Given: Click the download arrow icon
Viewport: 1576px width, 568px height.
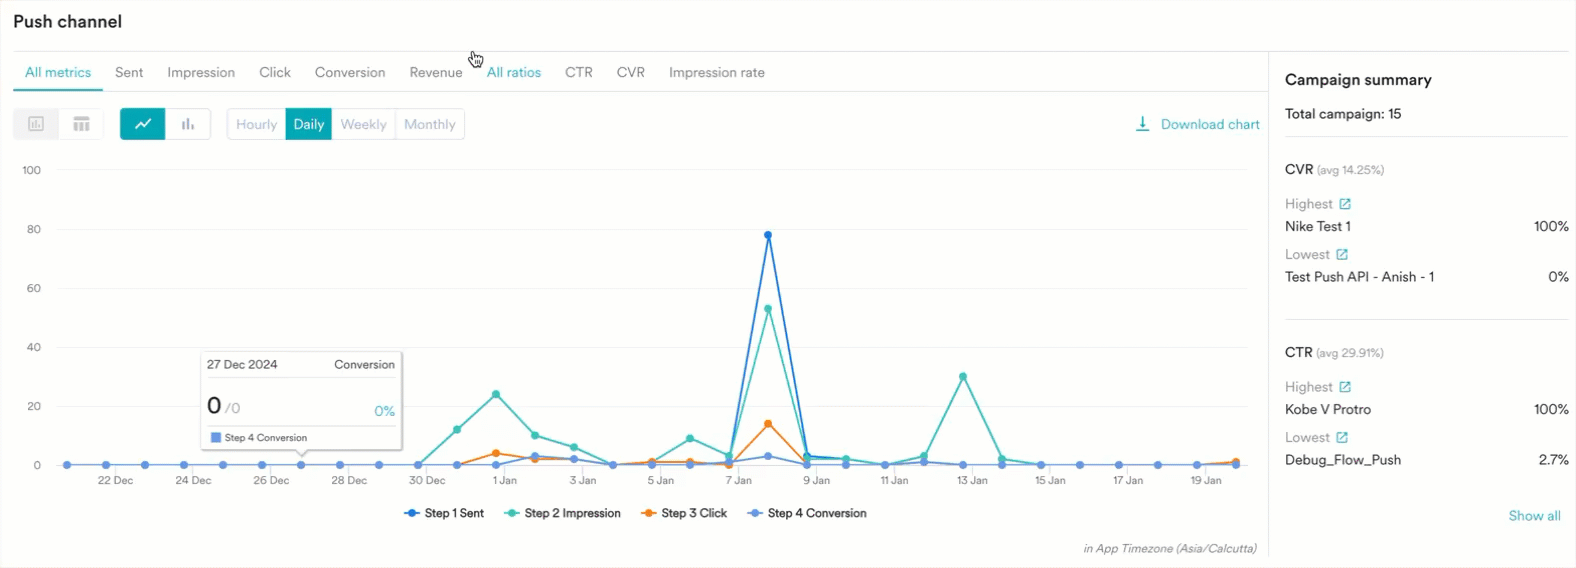Looking at the screenshot, I should (x=1142, y=124).
